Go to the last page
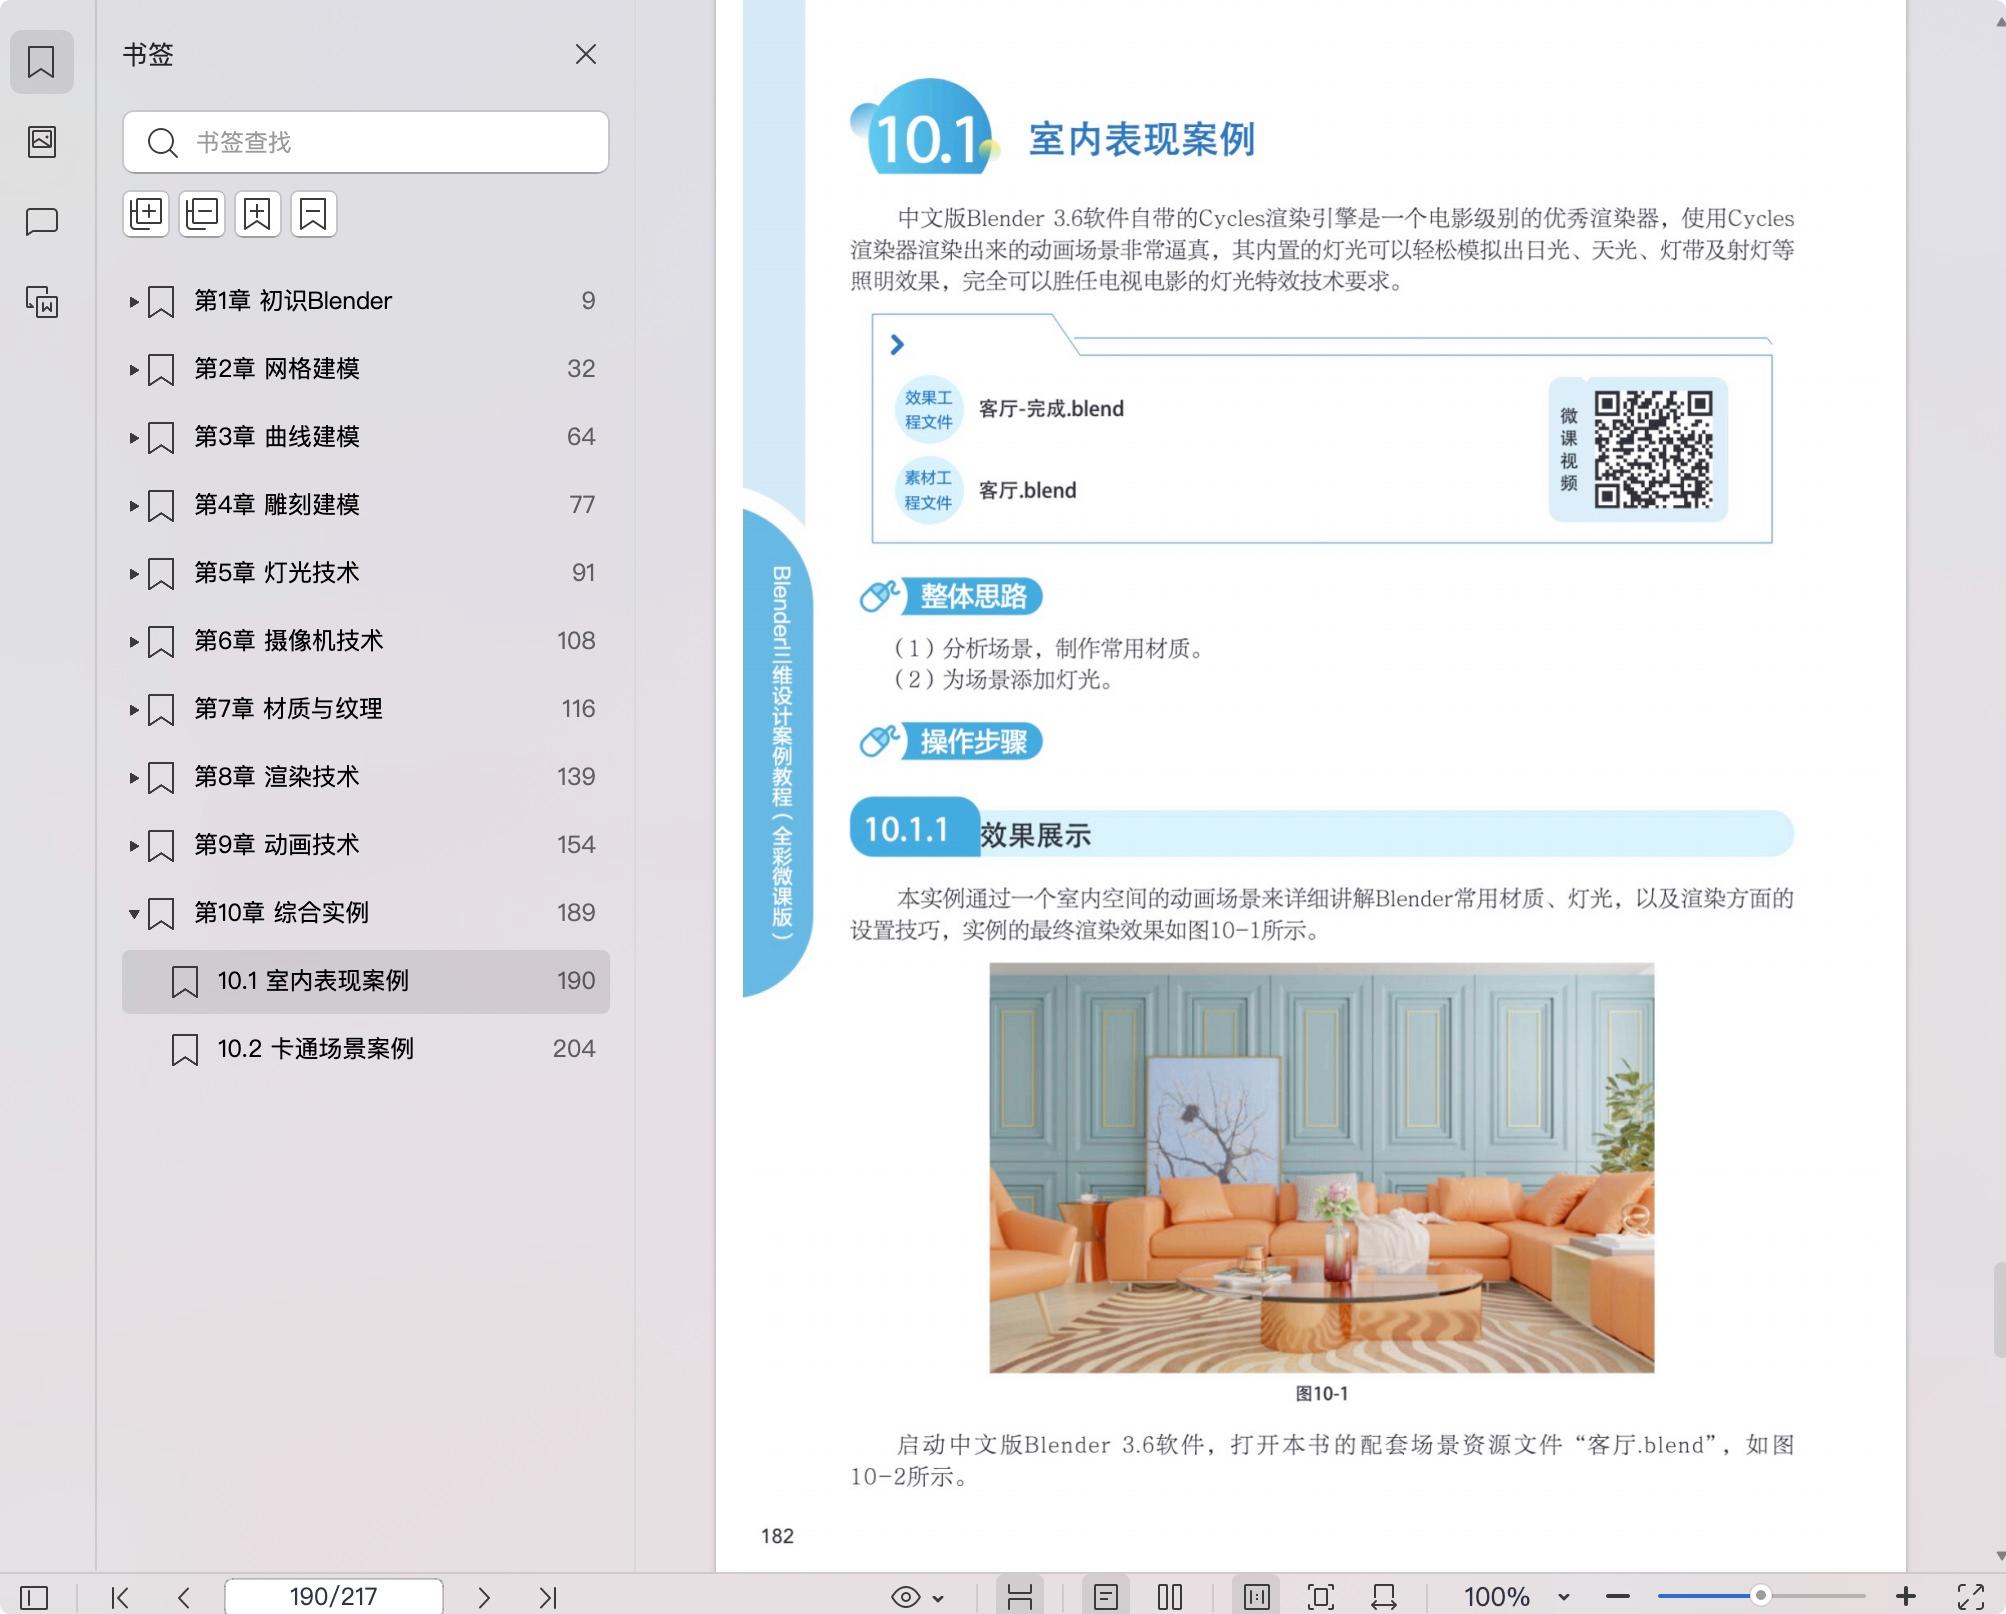Screen dimensions: 2006x1614 [x=548, y=1597]
